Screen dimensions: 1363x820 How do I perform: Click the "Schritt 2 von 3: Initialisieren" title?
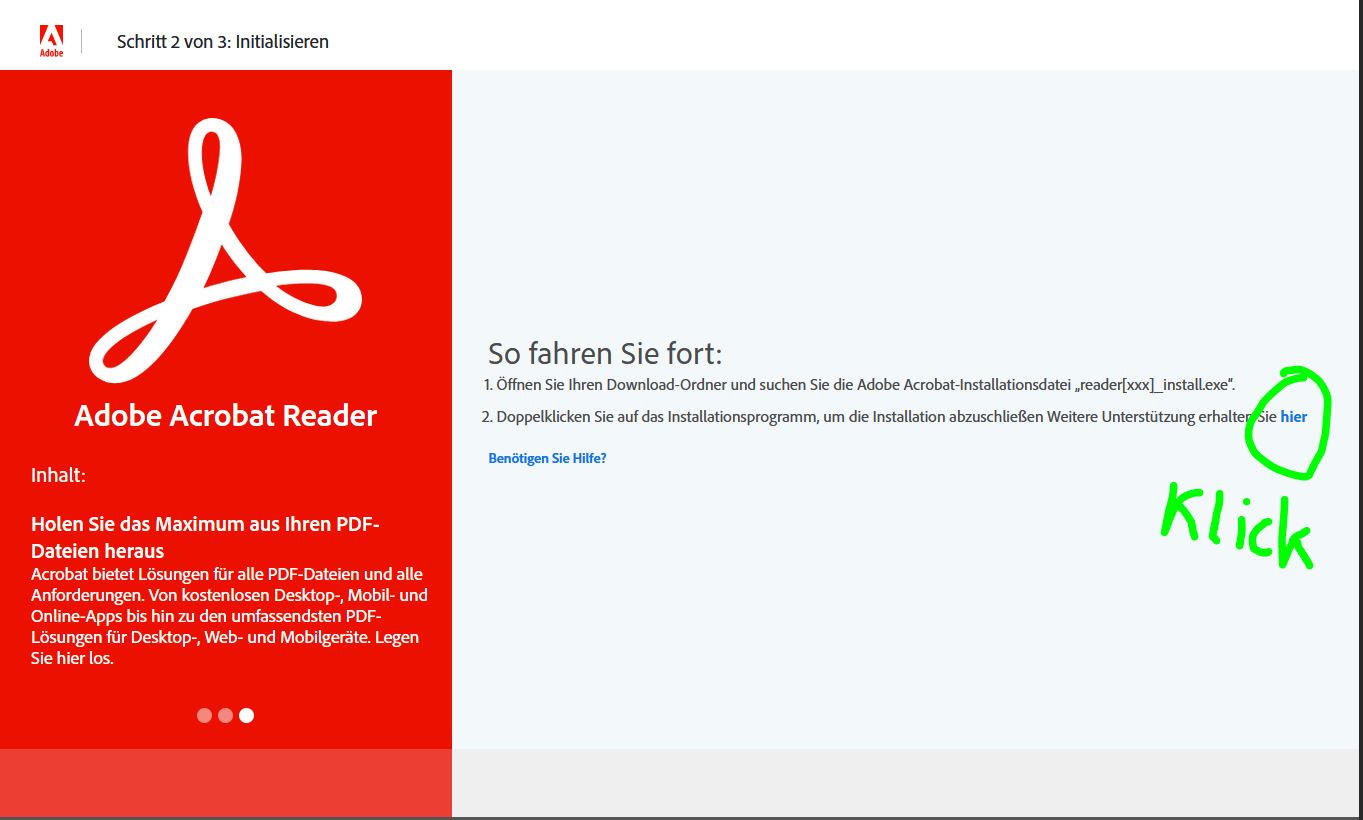tap(222, 42)
